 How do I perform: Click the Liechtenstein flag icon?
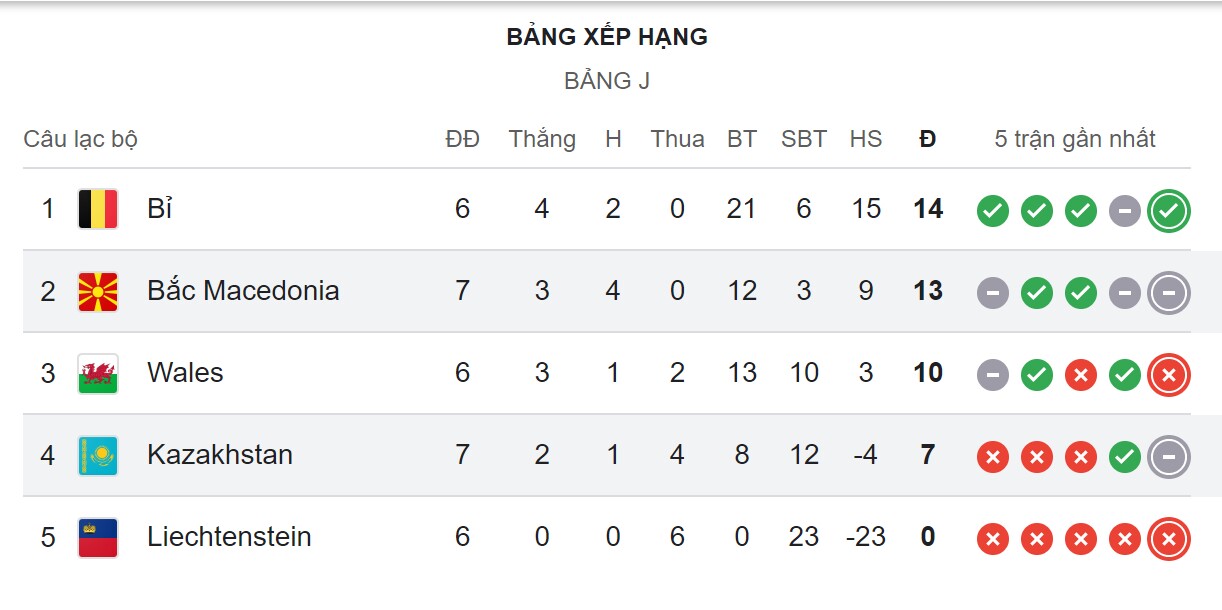click(x=98, y=537)
